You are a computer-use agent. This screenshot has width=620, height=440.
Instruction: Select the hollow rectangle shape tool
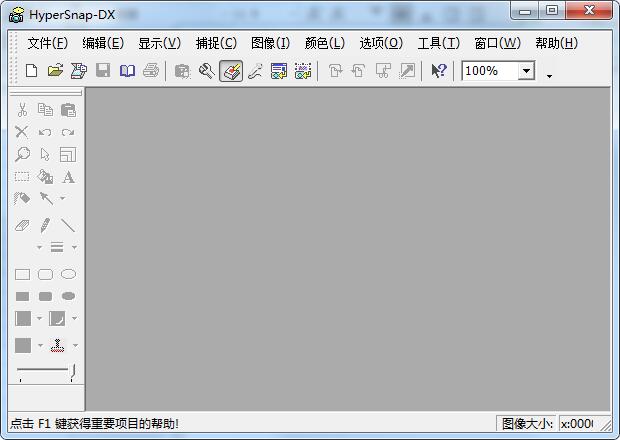(x=23, y=274)
